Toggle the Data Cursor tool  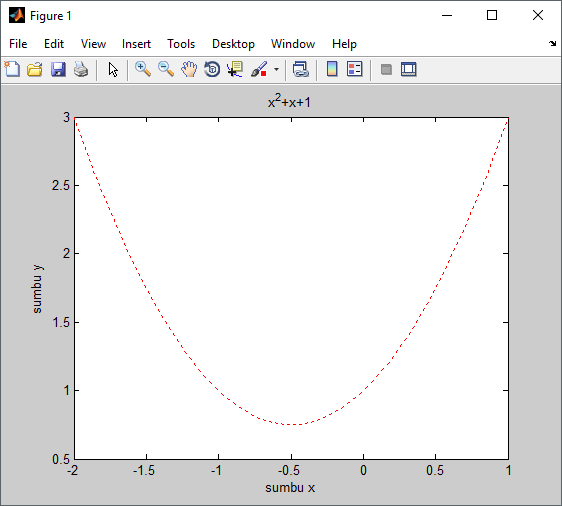[235, 69]
